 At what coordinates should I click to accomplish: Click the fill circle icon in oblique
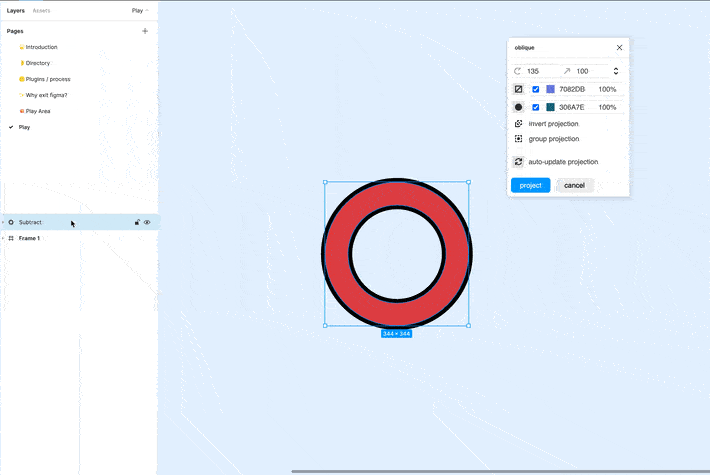(x=518, y=107)
